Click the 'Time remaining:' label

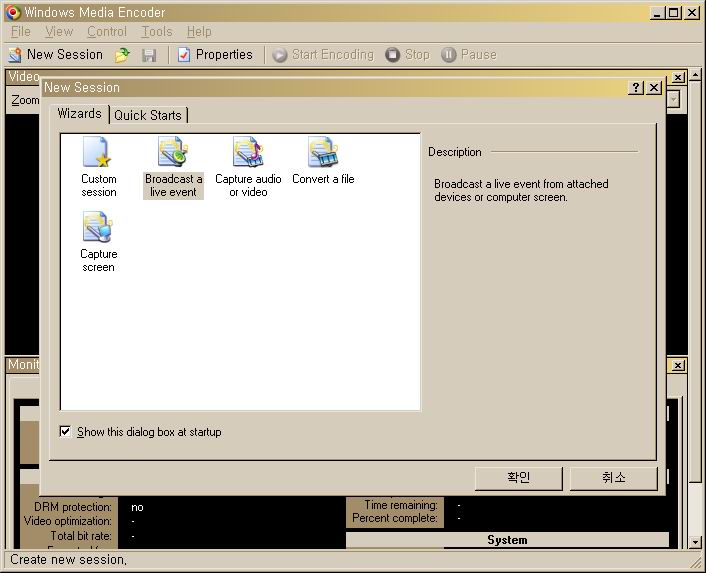[x=401, y=505]
